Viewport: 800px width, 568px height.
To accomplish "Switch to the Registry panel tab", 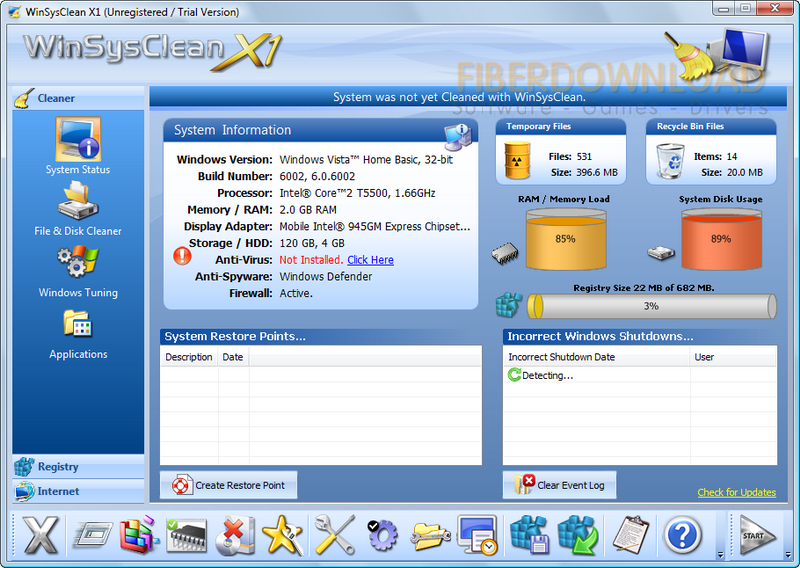I will (x=78, y=466).
